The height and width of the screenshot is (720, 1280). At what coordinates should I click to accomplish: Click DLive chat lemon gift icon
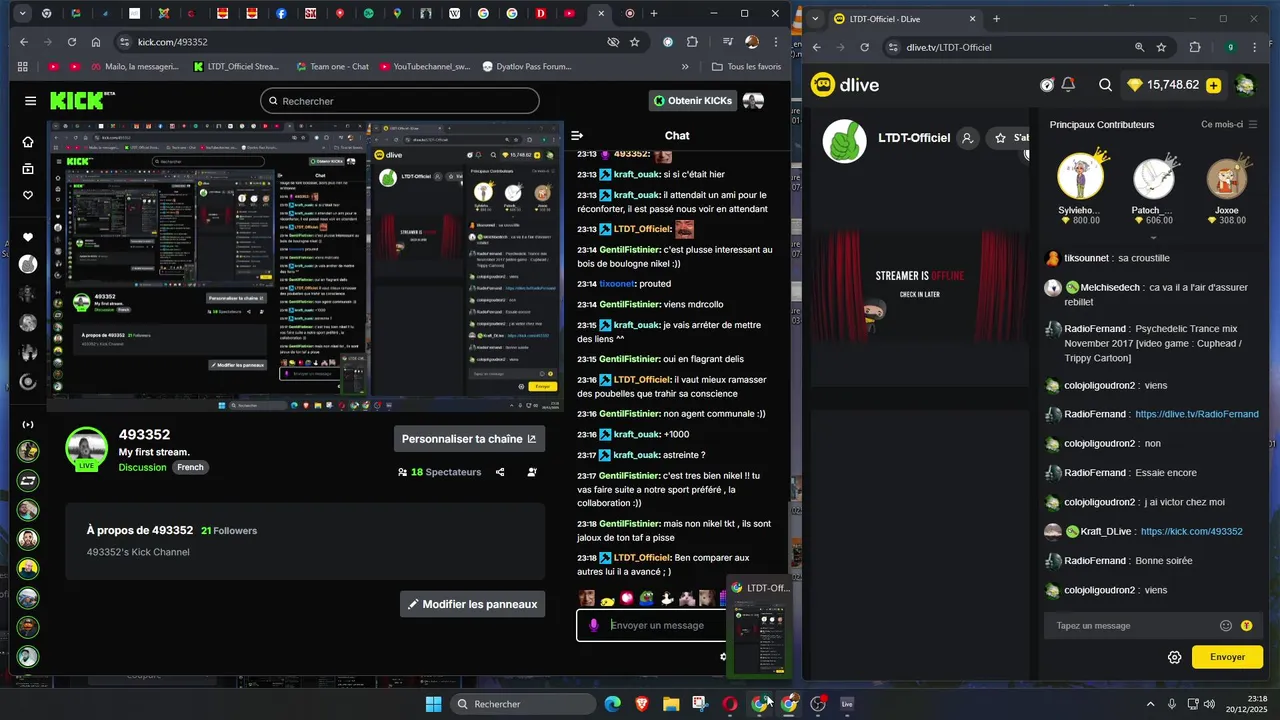1247,626
